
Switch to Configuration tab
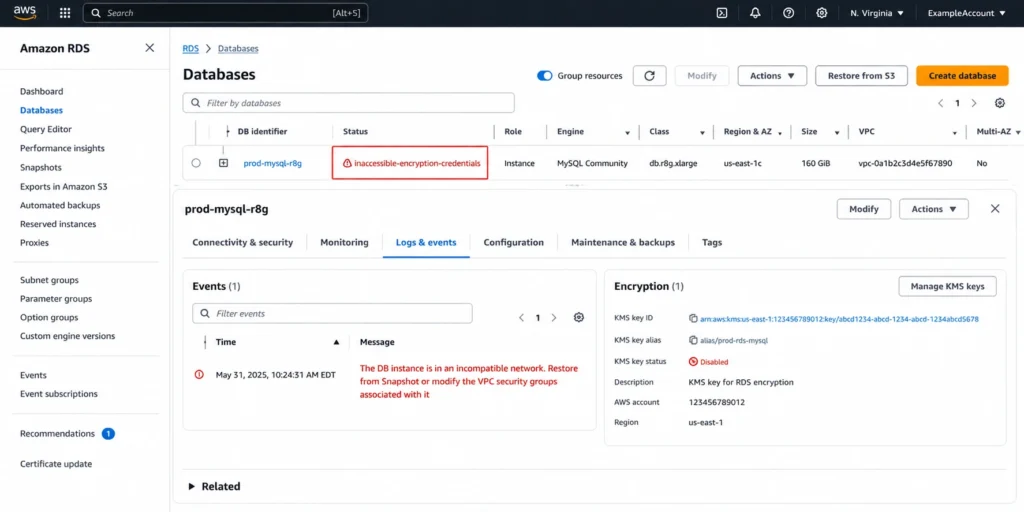[x=513, y=242]
